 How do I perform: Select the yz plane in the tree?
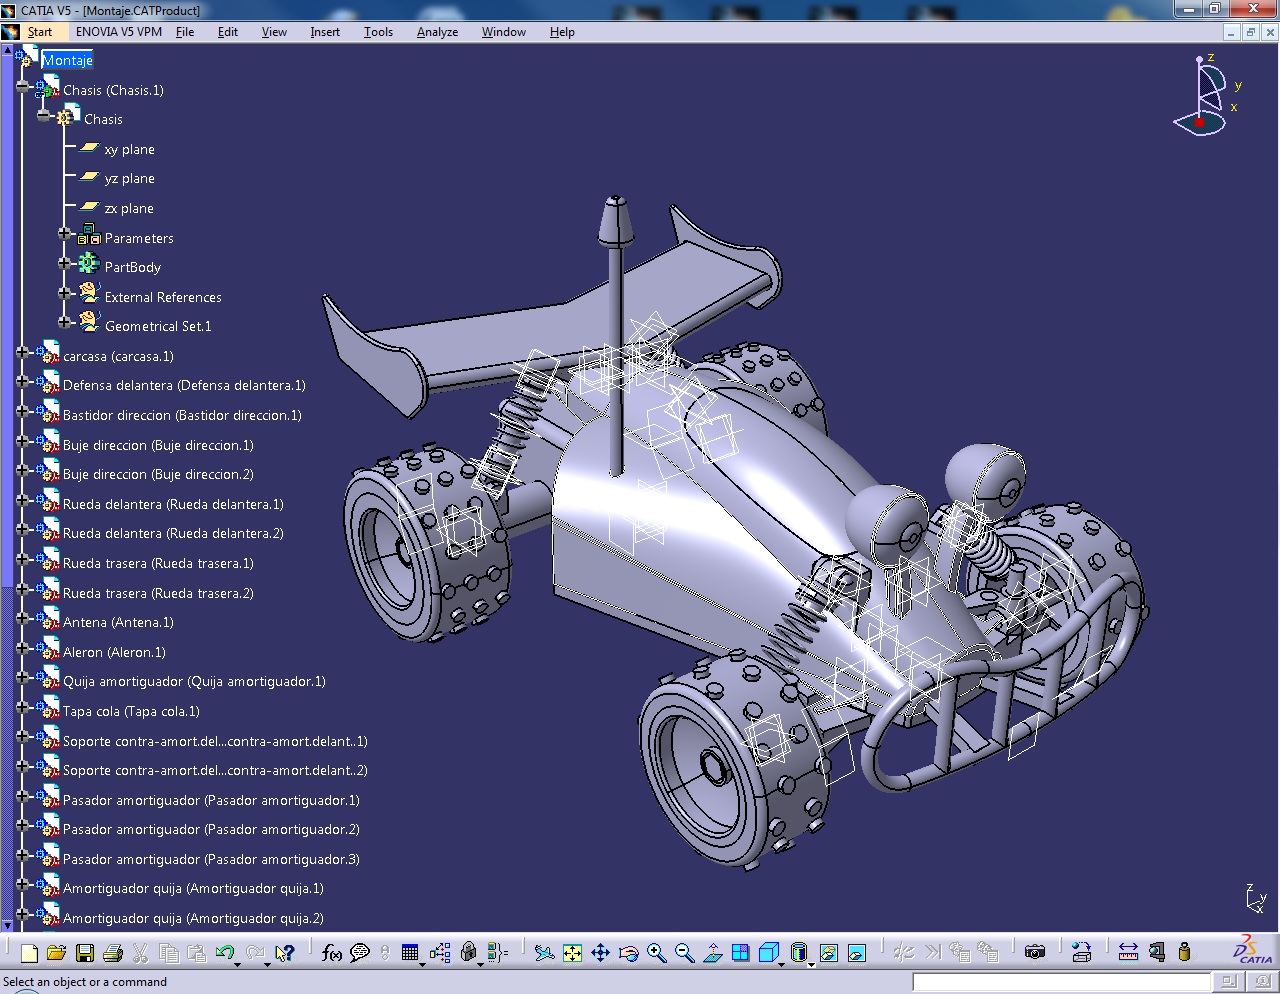coord(130,179)
